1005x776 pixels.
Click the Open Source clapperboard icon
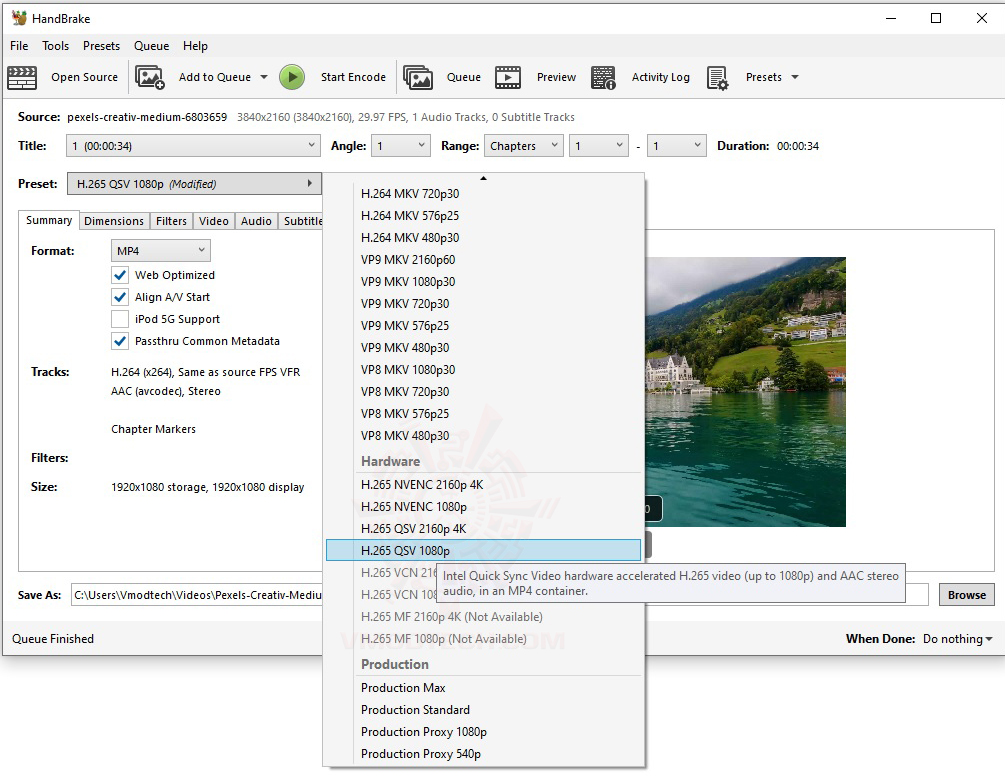click(22, 78)
